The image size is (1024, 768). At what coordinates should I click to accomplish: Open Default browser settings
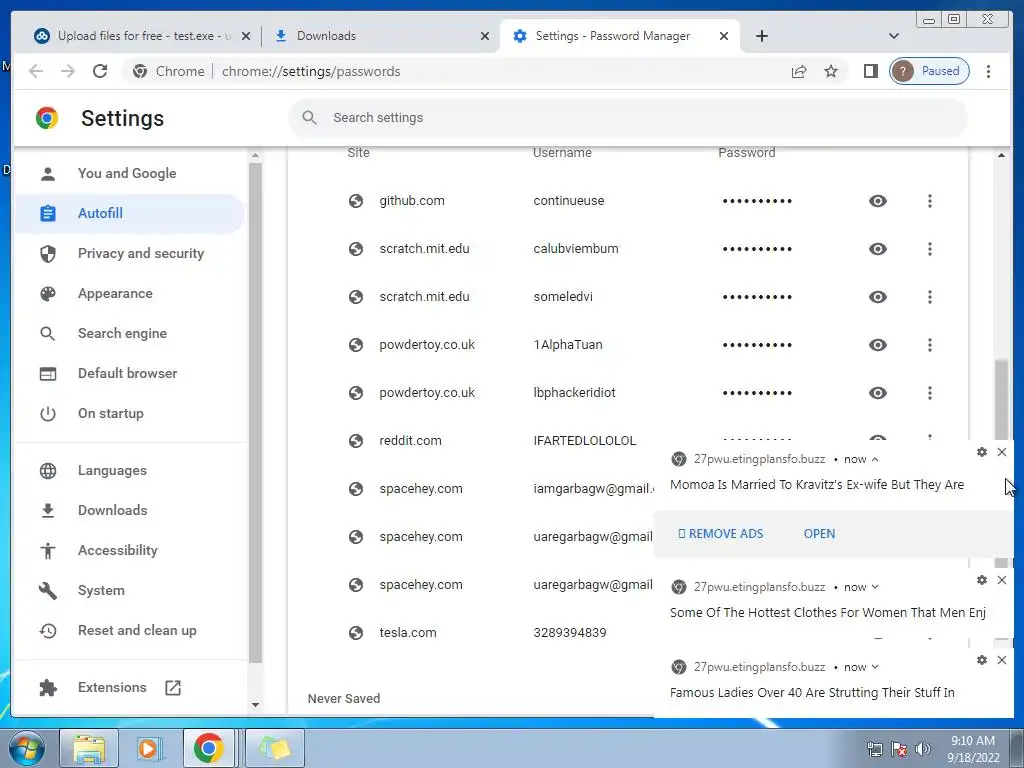[127, 374]
